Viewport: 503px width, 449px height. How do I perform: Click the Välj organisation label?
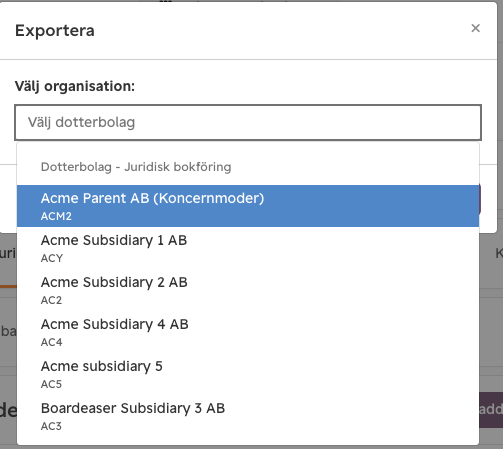[75, 86]
